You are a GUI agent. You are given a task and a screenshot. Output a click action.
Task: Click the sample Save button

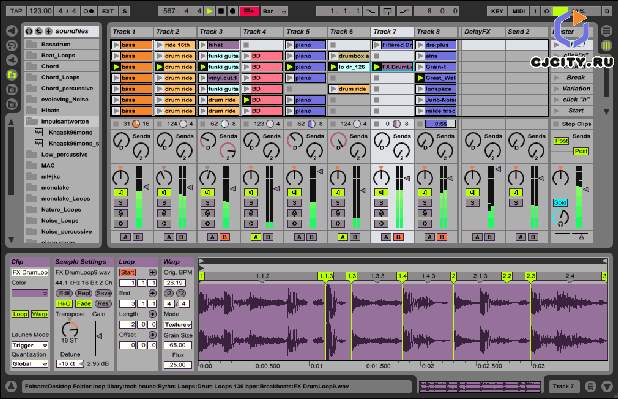(x=104, y=293)
